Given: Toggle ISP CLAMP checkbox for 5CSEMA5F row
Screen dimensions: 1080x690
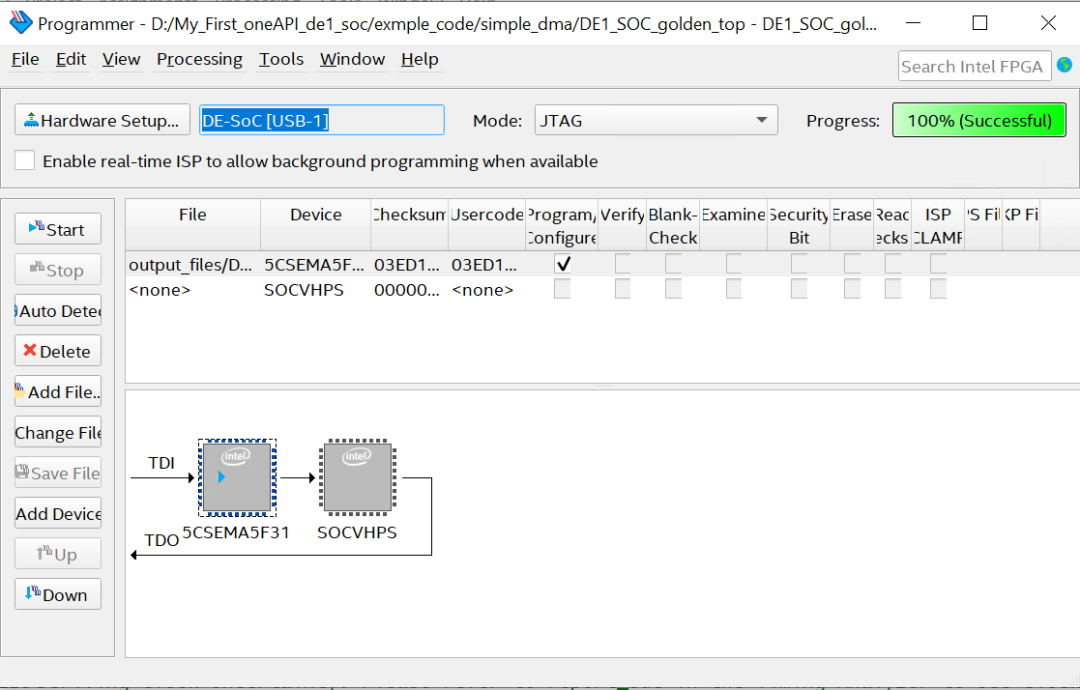Looking at the screenshot, I should (938, 264).
